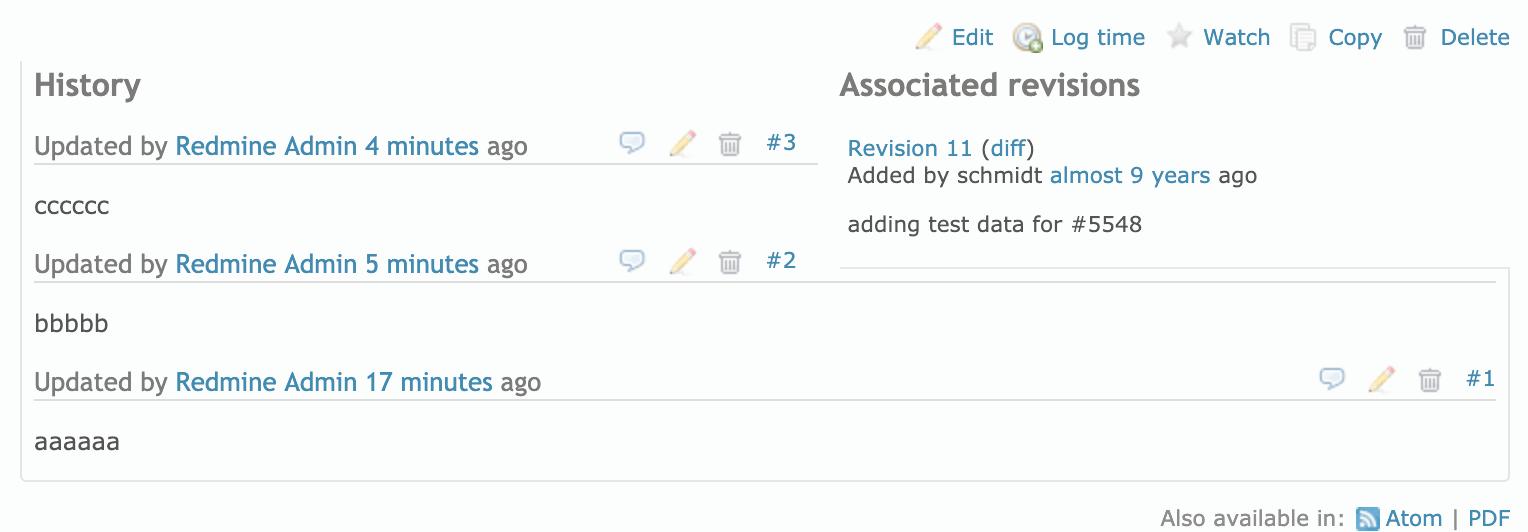The width and height of the screenshot is (1528, 532).
Task: Export the issue as PDF
Action: (1488, 518)
